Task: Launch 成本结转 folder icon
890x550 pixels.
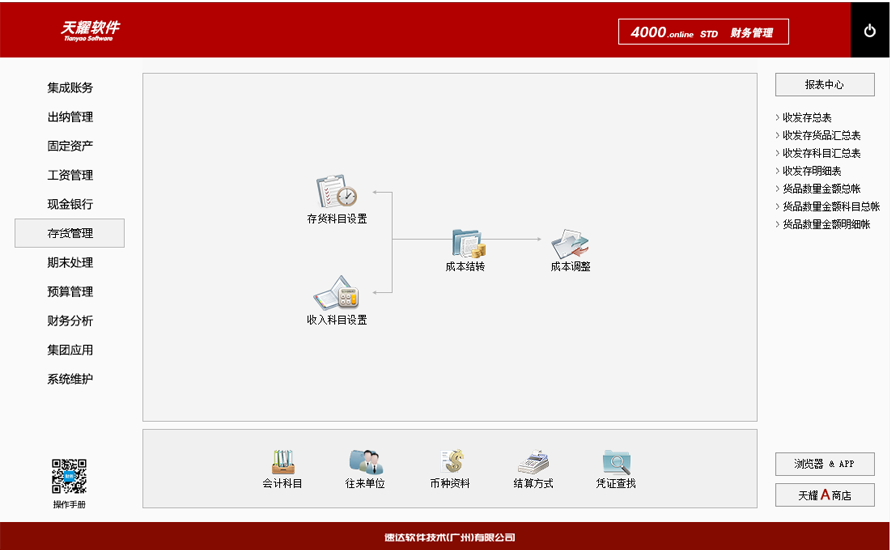Action: (468, 243)
